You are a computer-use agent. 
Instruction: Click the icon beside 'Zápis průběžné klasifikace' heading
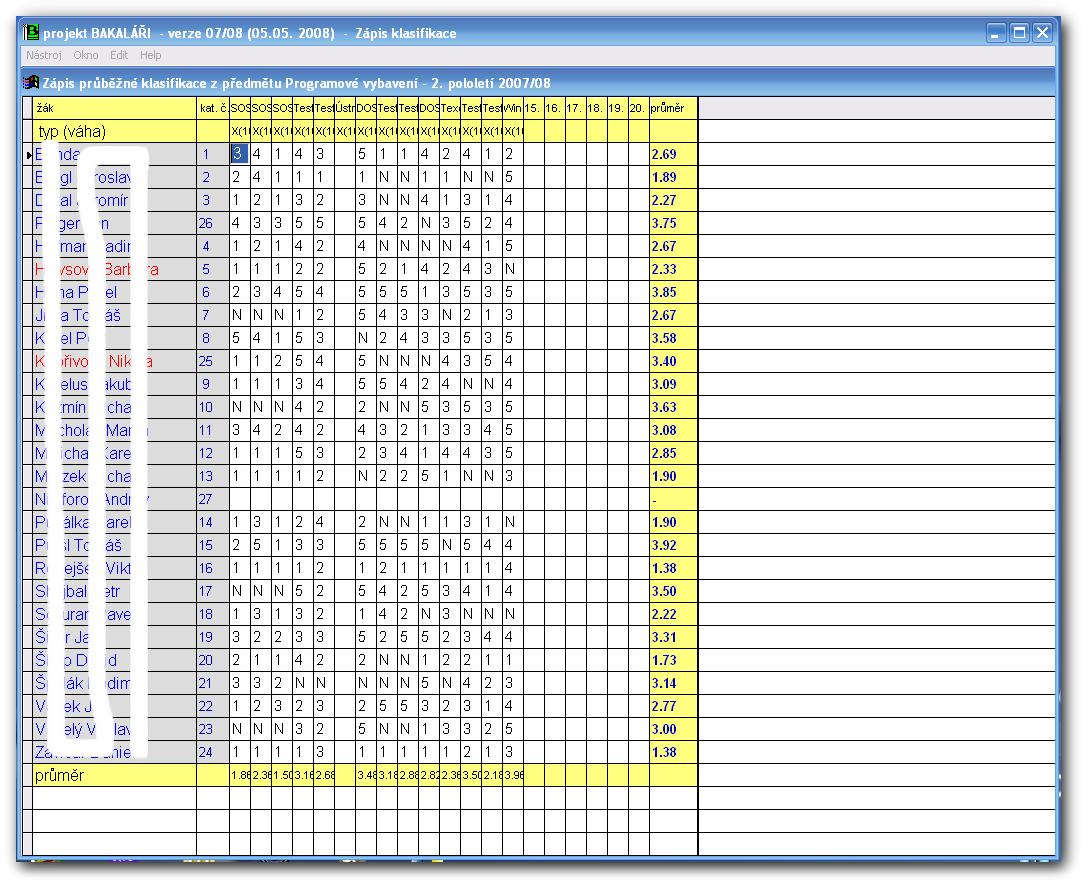pyautogui.click(x=30, y=83)
